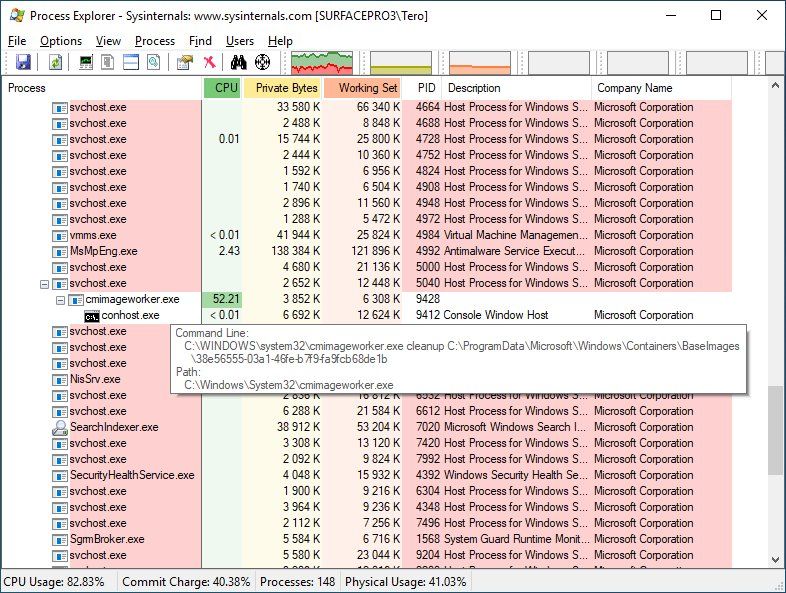
Task: Select the vmms.exe process row
Action: click(367, 235)
